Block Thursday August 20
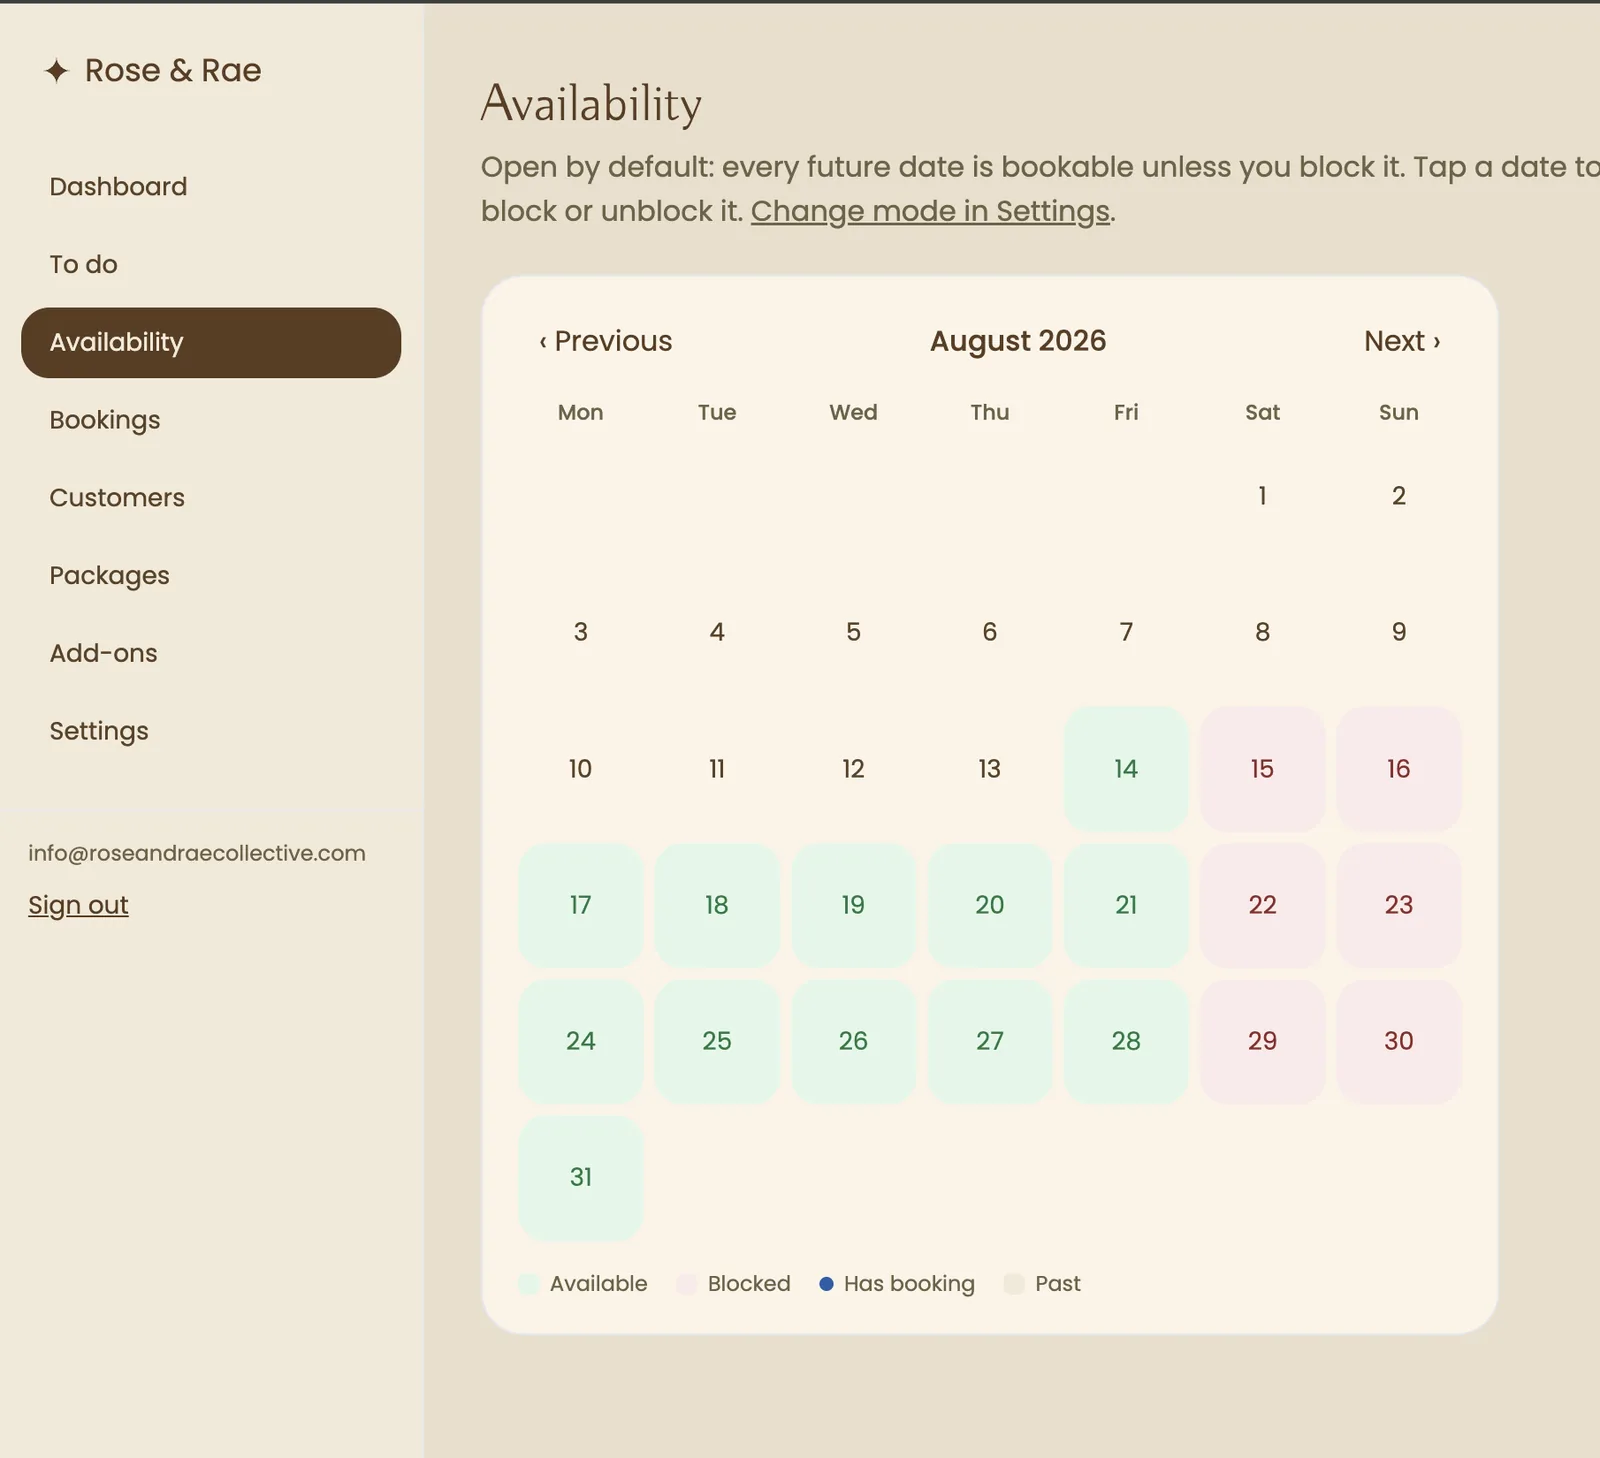The image size is (1600, 1458). coord(990,905)
